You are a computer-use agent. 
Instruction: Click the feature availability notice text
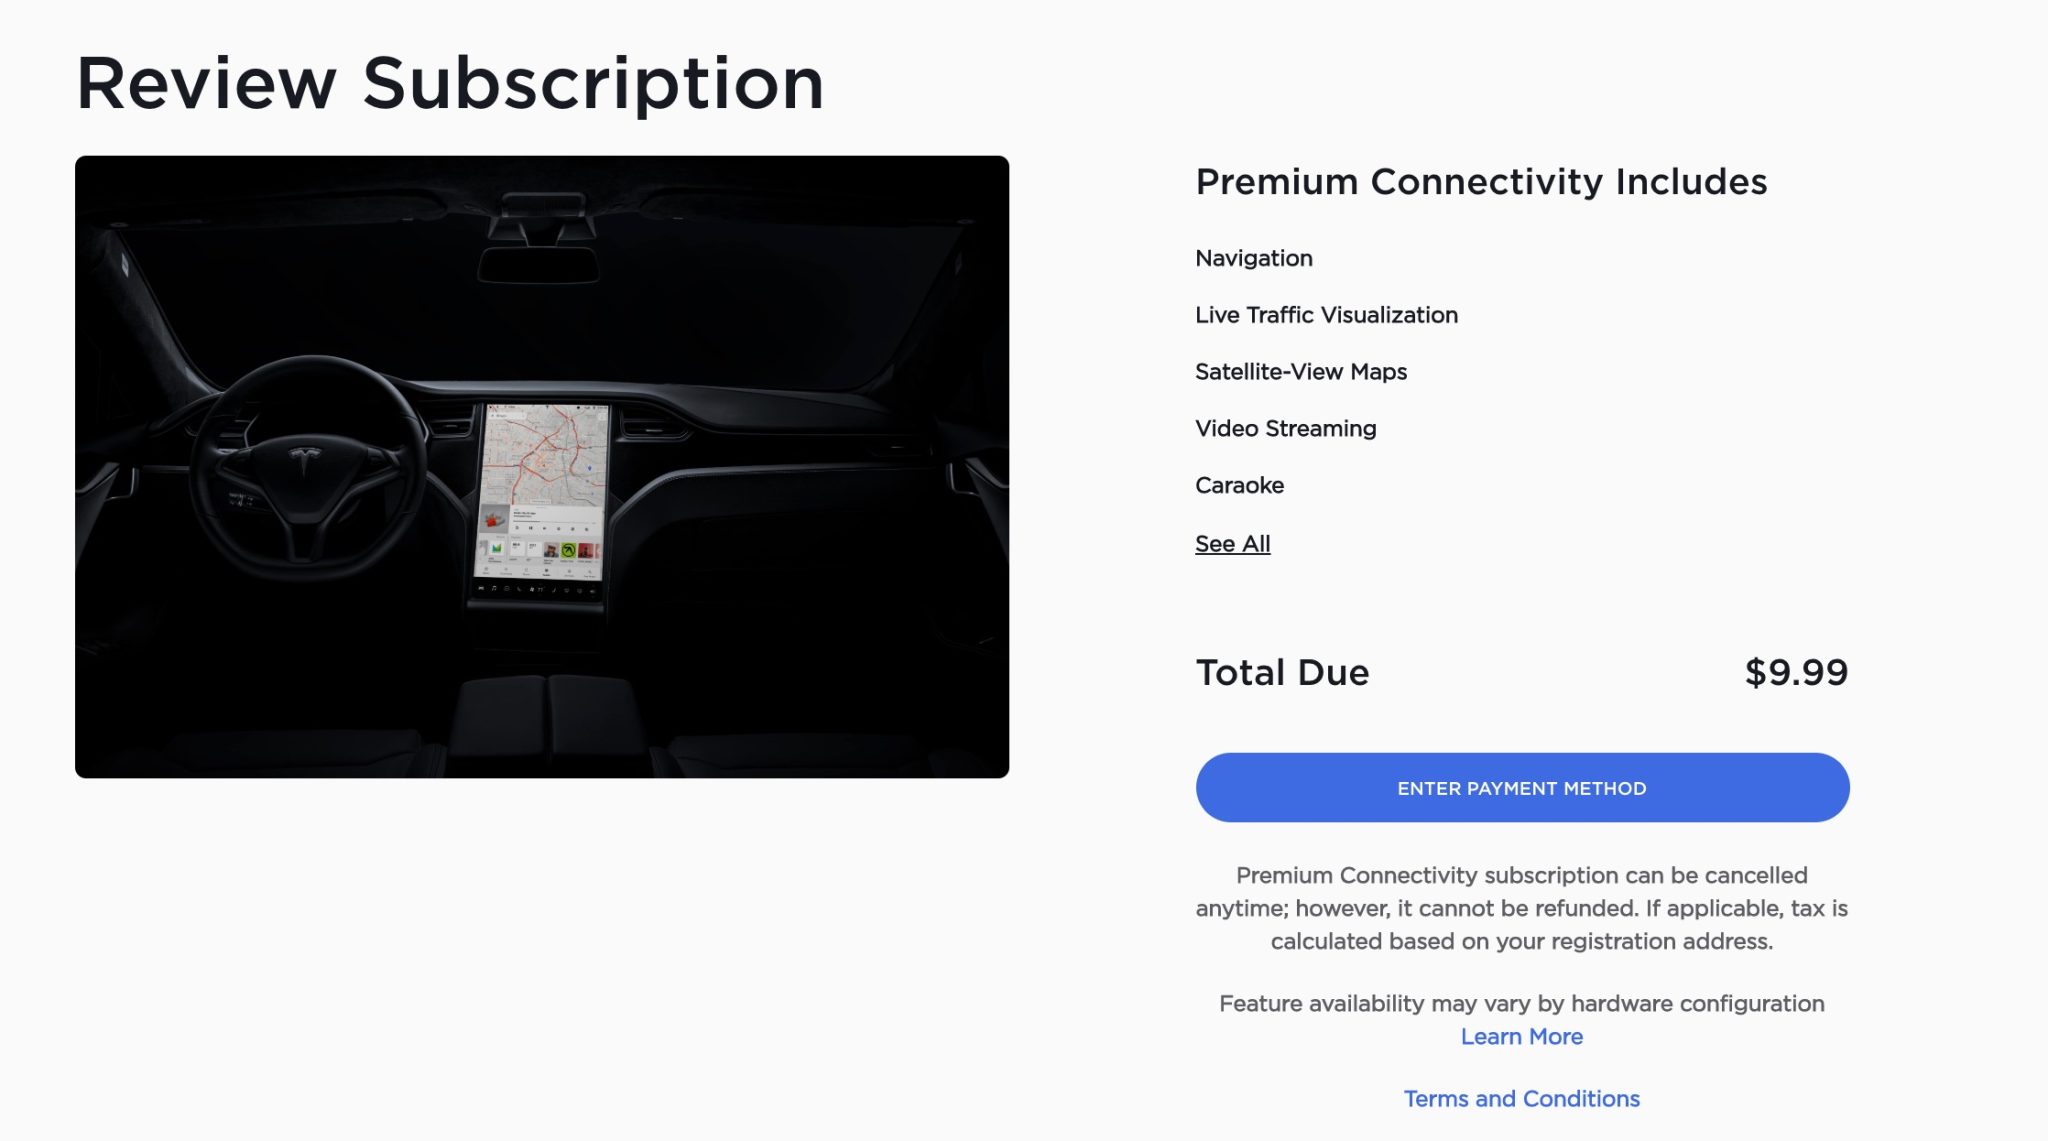coord(1521,1003)
